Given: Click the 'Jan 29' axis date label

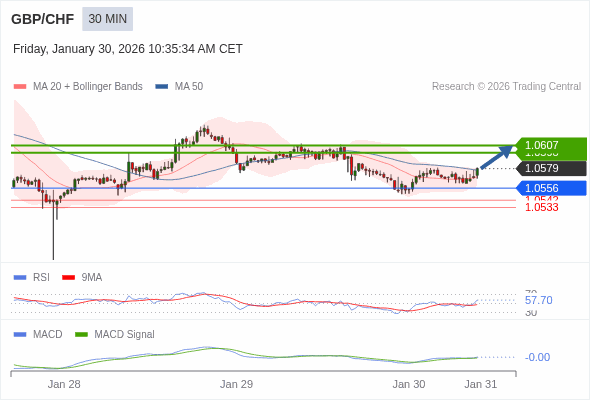Looking at the screenshot, I should click(236, 384).
